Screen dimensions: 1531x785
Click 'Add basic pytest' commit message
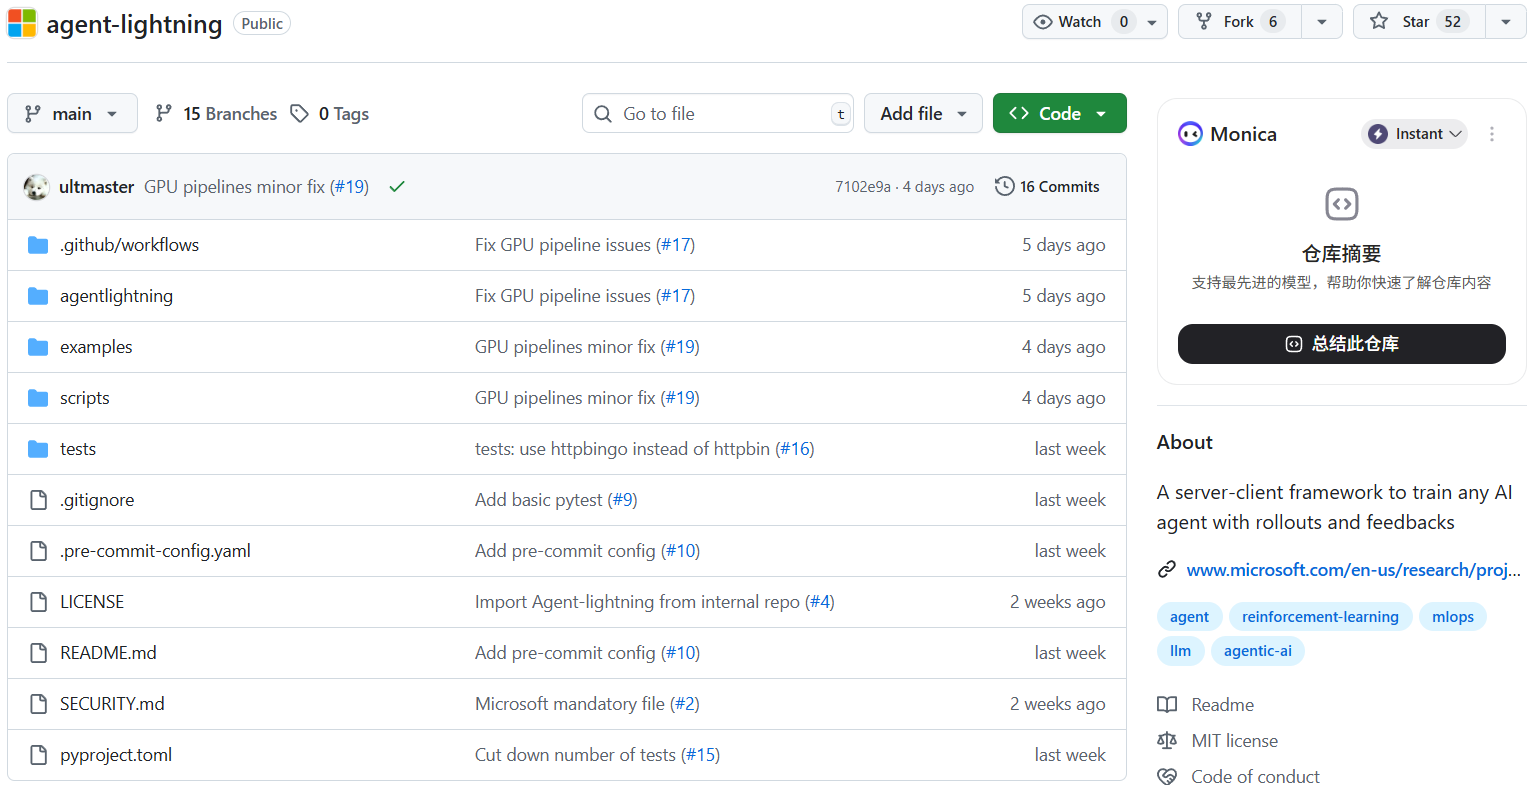(x=539, y=500)
